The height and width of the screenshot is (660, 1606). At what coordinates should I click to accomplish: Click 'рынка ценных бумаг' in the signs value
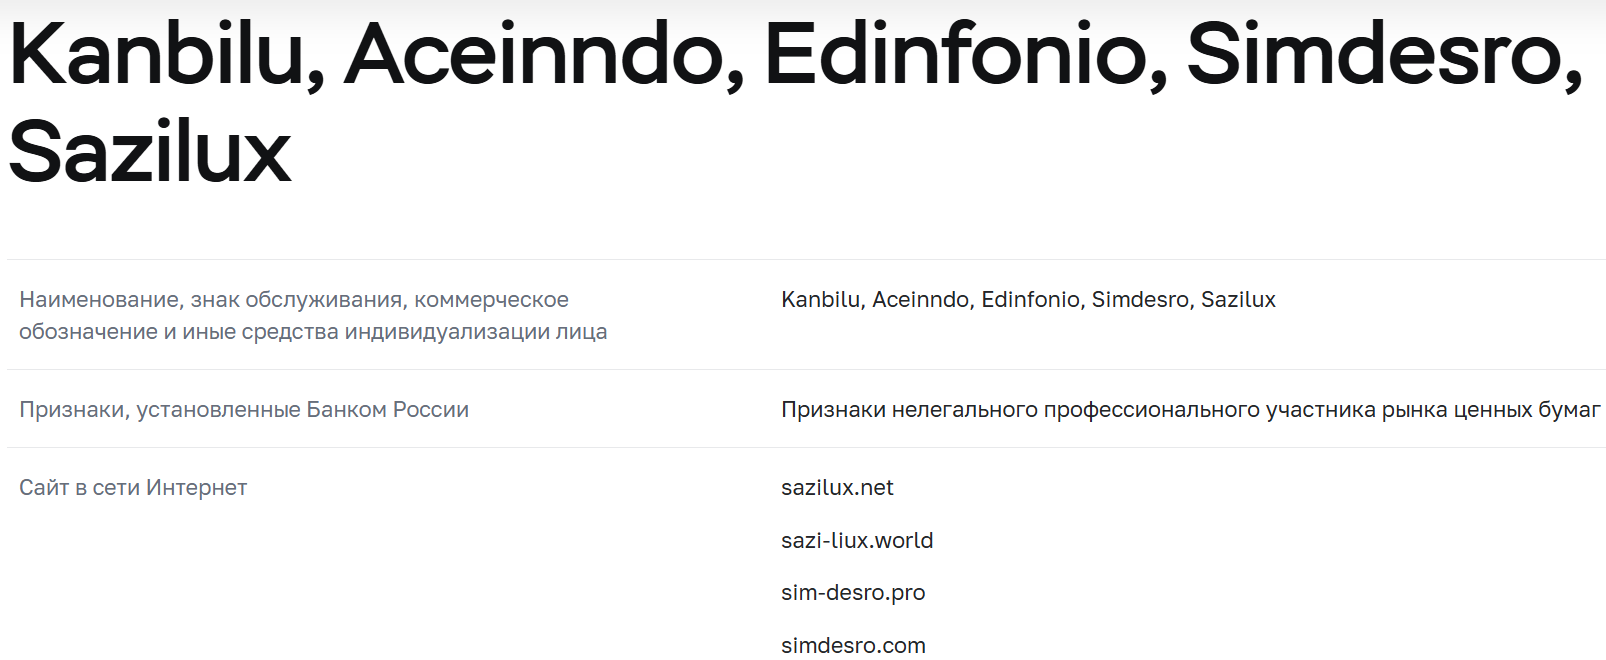(x=1490, y=410)
